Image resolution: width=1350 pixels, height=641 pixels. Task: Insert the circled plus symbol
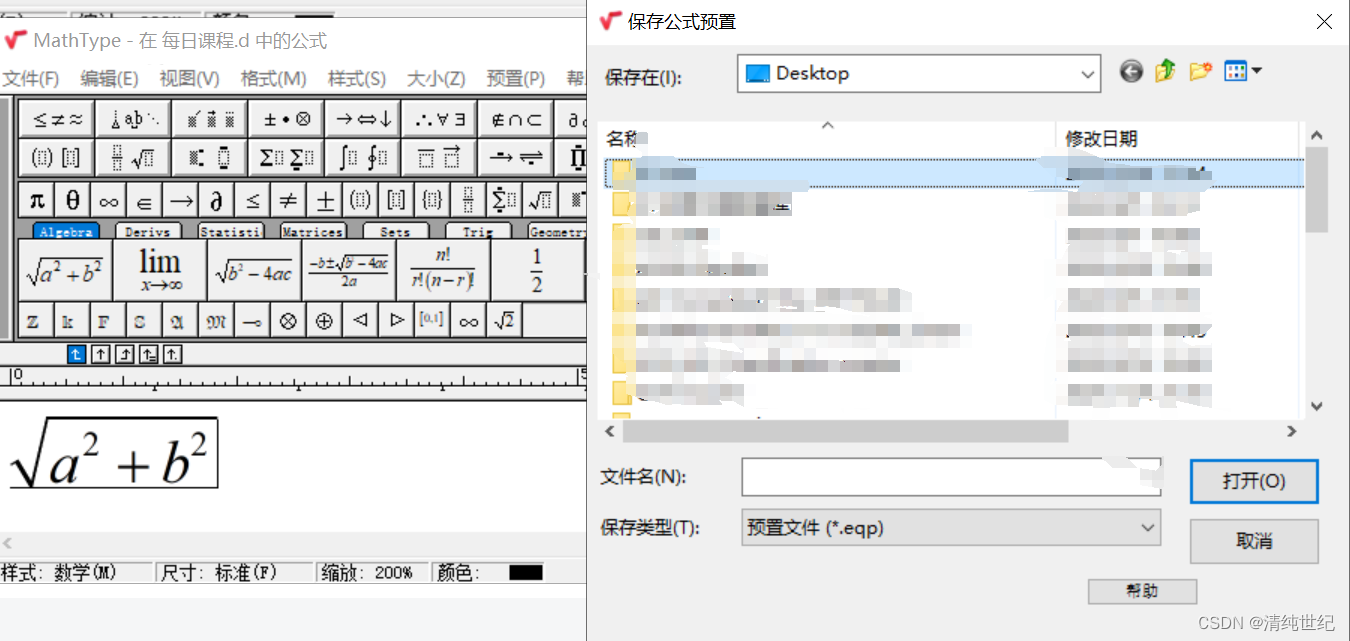point(324,321)
